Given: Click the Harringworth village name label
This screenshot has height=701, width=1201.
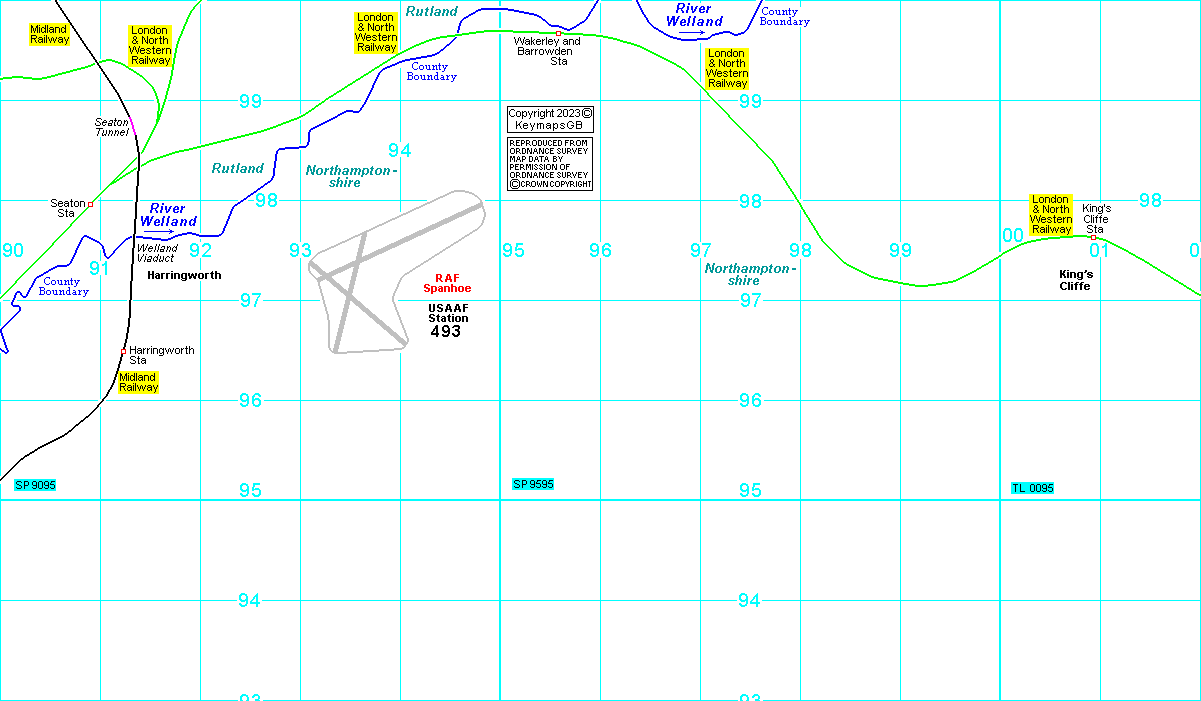Looking at the screenshot, I should [184, 274].
